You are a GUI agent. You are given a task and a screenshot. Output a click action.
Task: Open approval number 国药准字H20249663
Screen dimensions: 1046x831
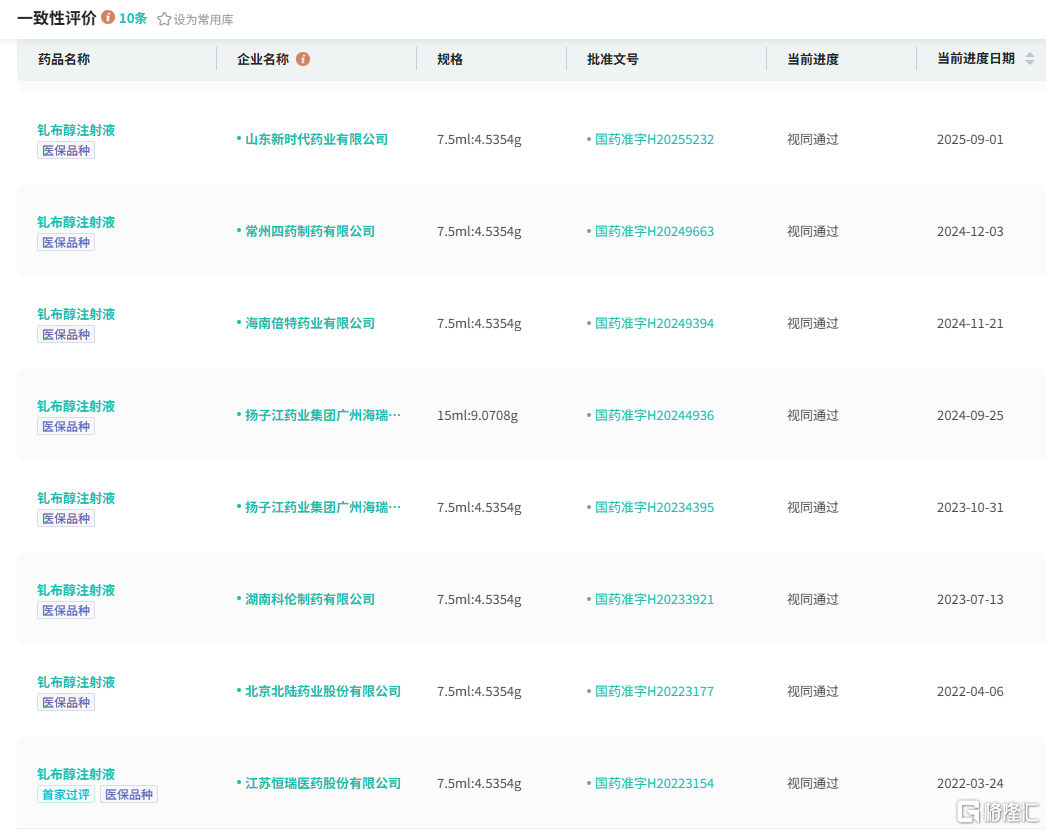click(x=654, y=231)
